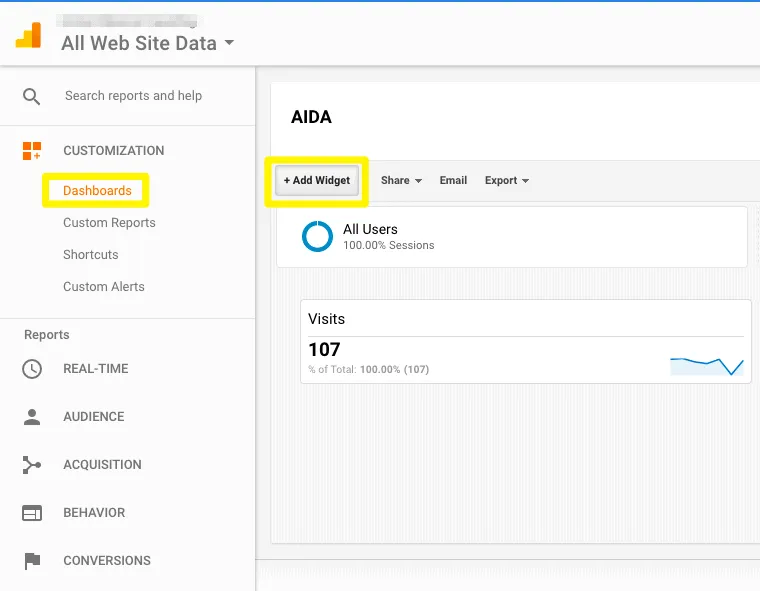Click the Email button

point(453,181)
